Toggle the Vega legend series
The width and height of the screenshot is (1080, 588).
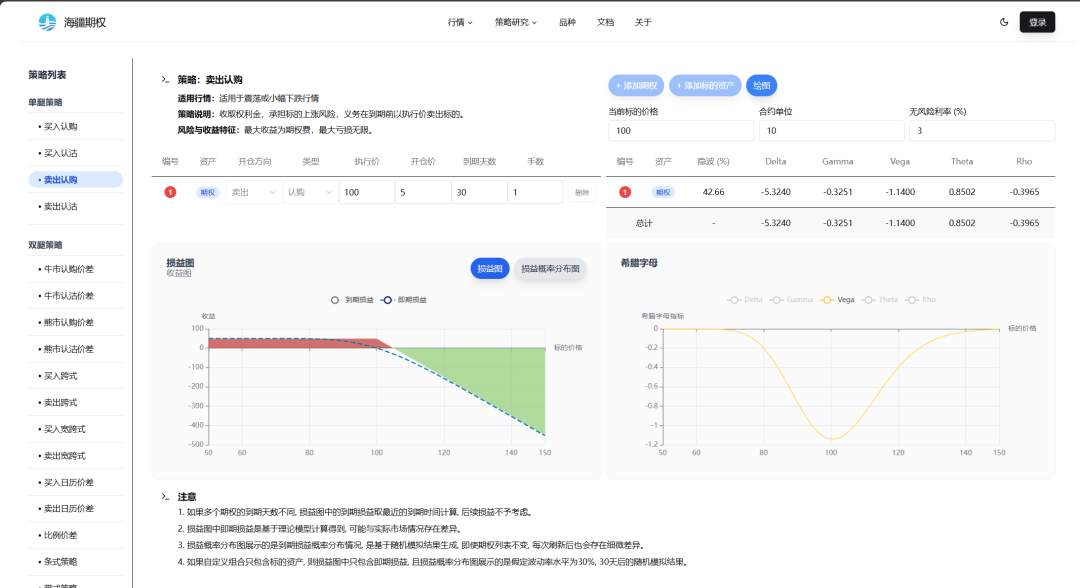[838, 299]
